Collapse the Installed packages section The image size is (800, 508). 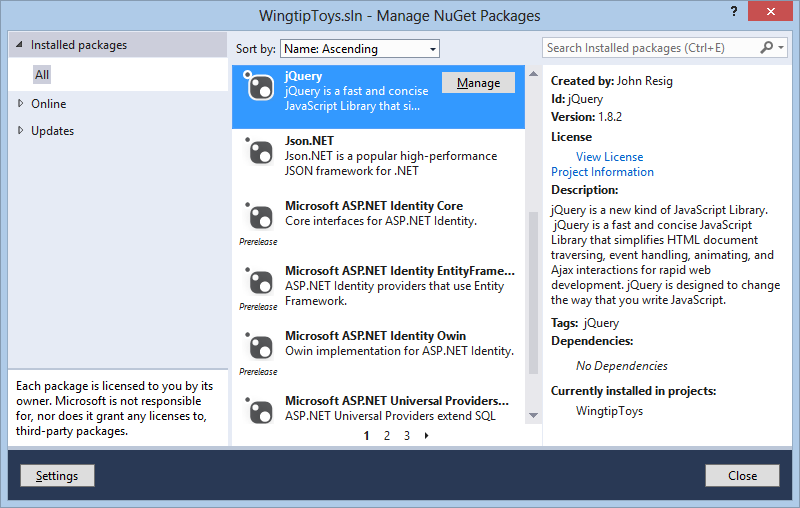[x=19, y=45]
